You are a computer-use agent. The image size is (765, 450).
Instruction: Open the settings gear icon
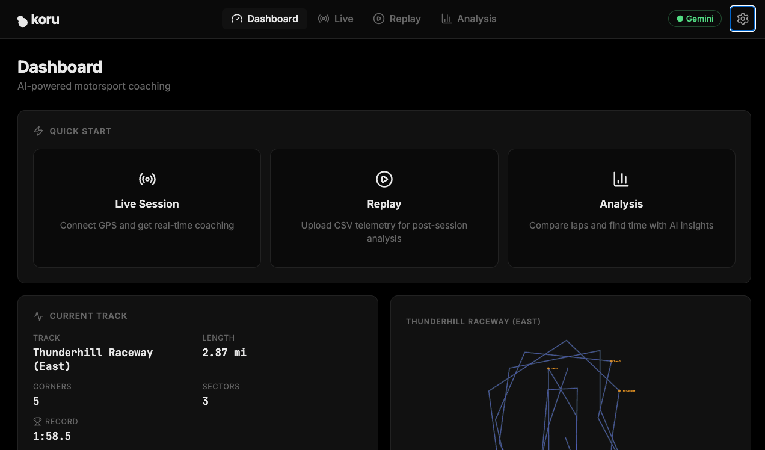(742, 19)
